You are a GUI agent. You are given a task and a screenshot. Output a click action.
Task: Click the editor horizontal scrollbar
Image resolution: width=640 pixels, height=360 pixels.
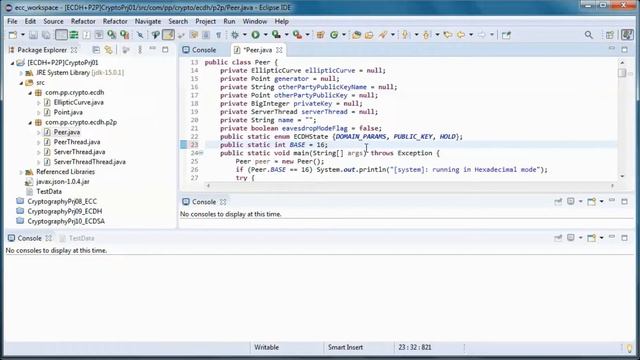410,186
